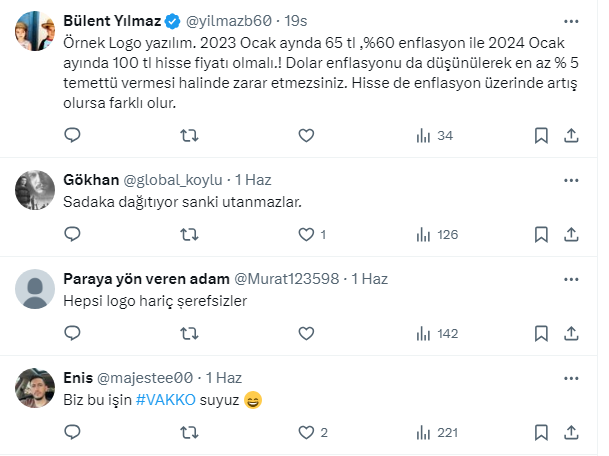View analytics showing 34 views
This screenshot has height=456, width=609.
click(433, 135)
